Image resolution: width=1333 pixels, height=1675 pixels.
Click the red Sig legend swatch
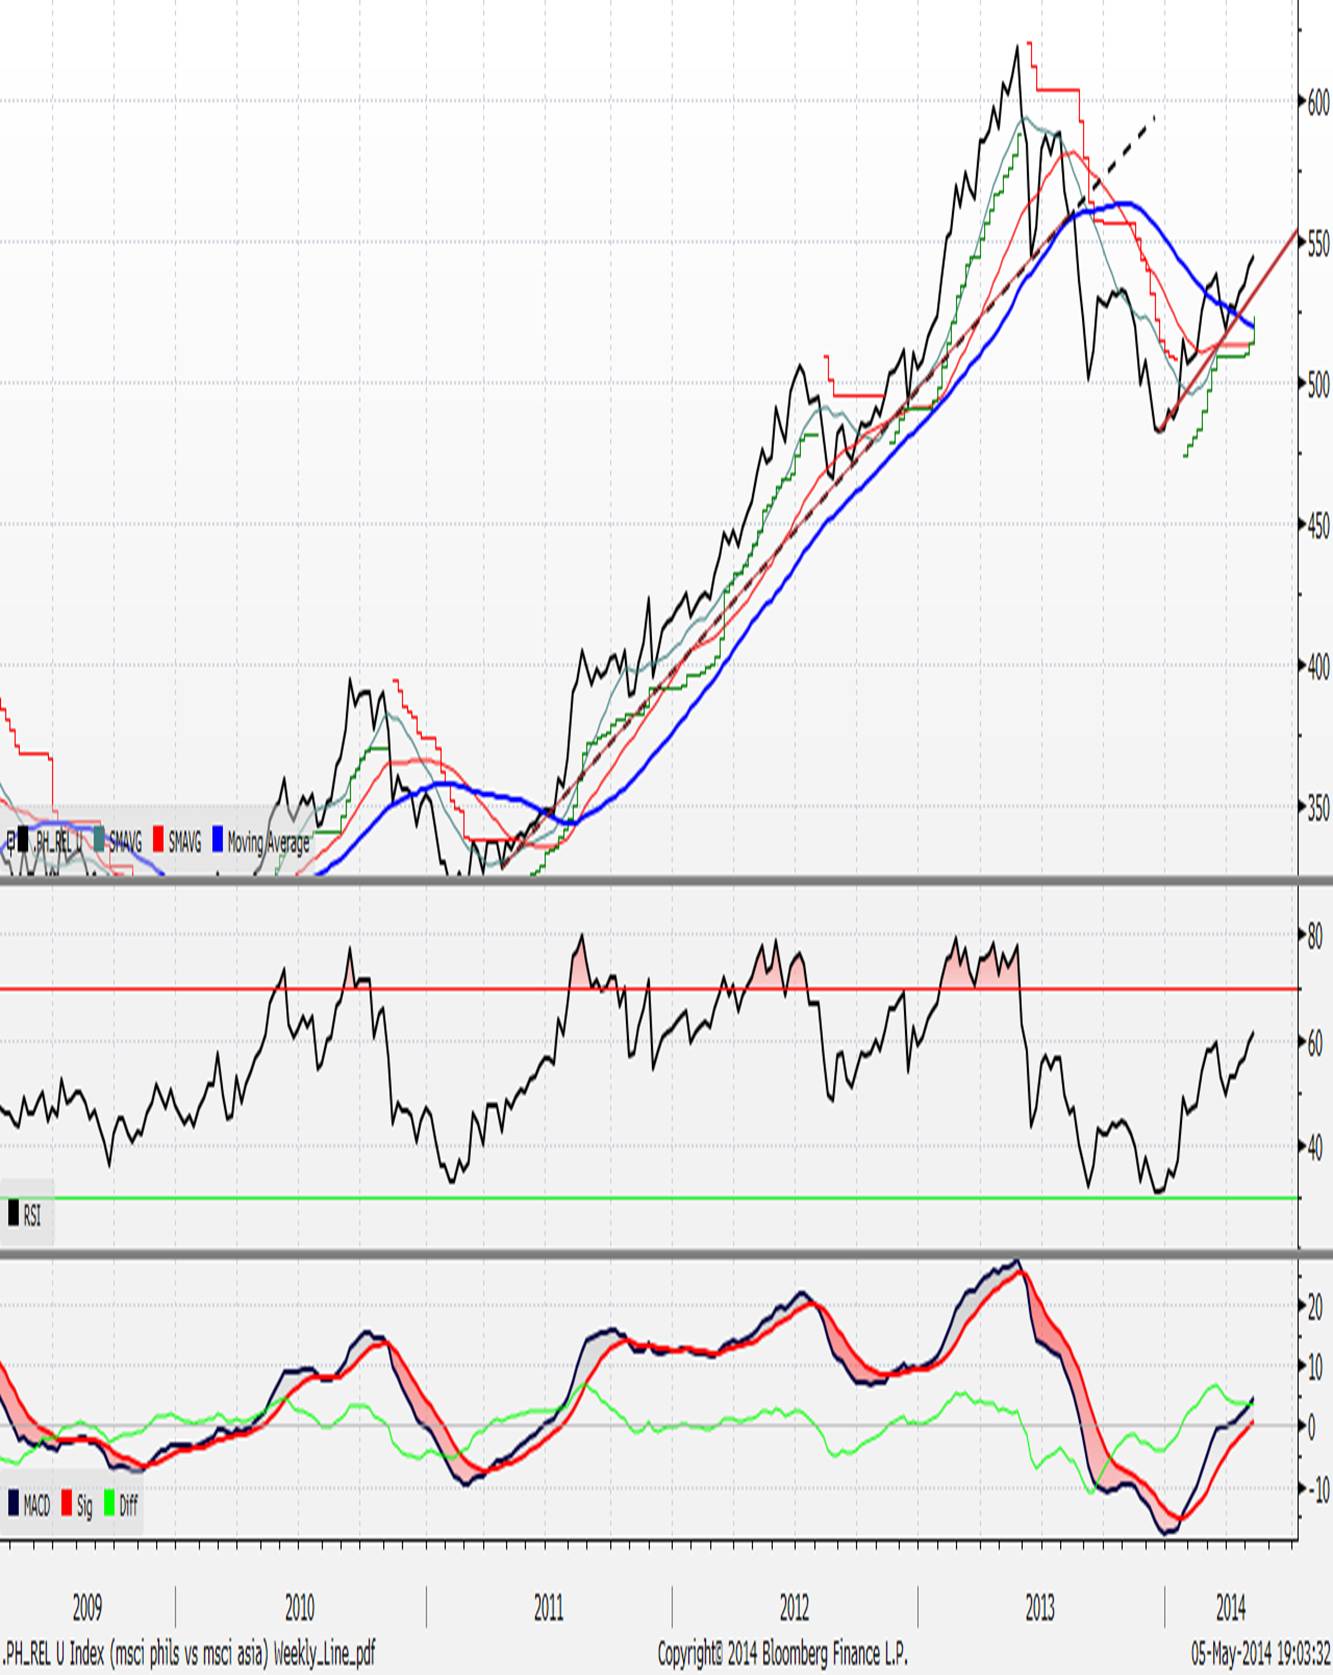[67, 1503]
